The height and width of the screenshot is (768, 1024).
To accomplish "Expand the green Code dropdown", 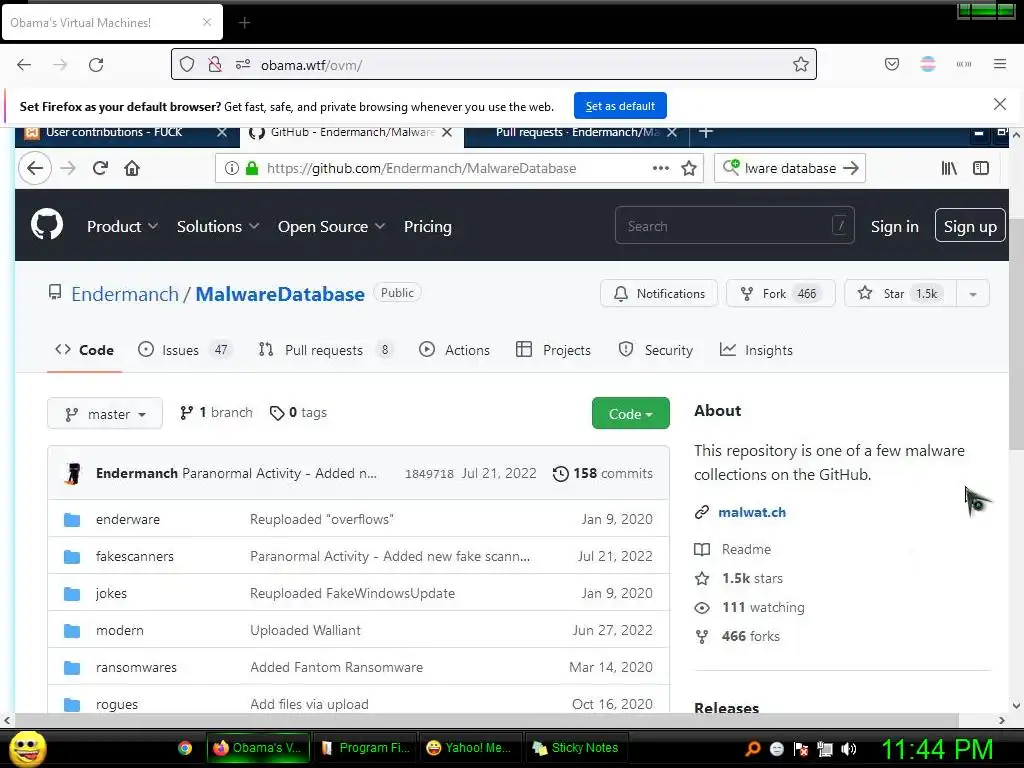I will pyautogui.click(x=630, y=413).
